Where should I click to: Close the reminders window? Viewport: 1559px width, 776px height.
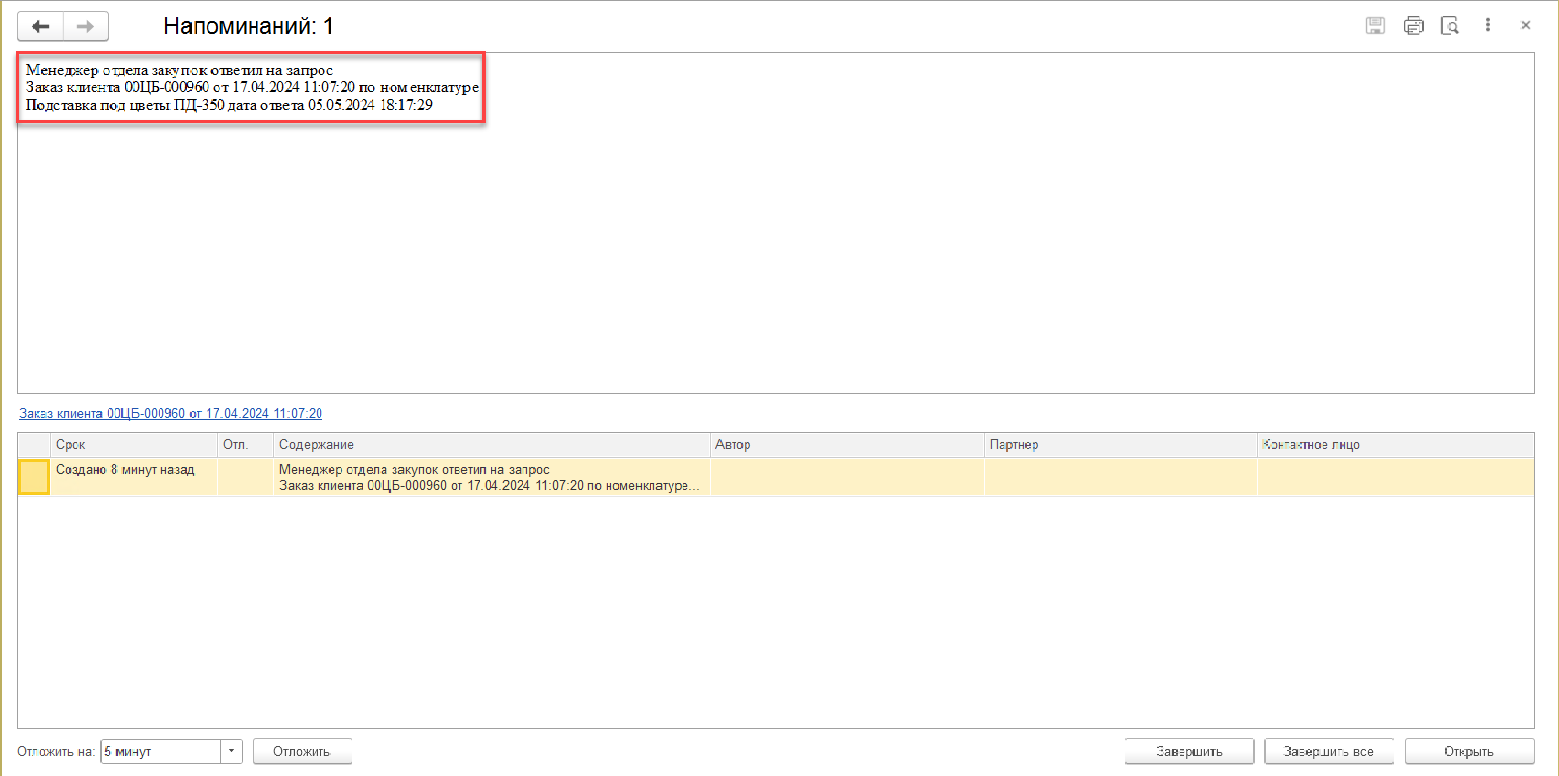click(x=1526, y=26)
